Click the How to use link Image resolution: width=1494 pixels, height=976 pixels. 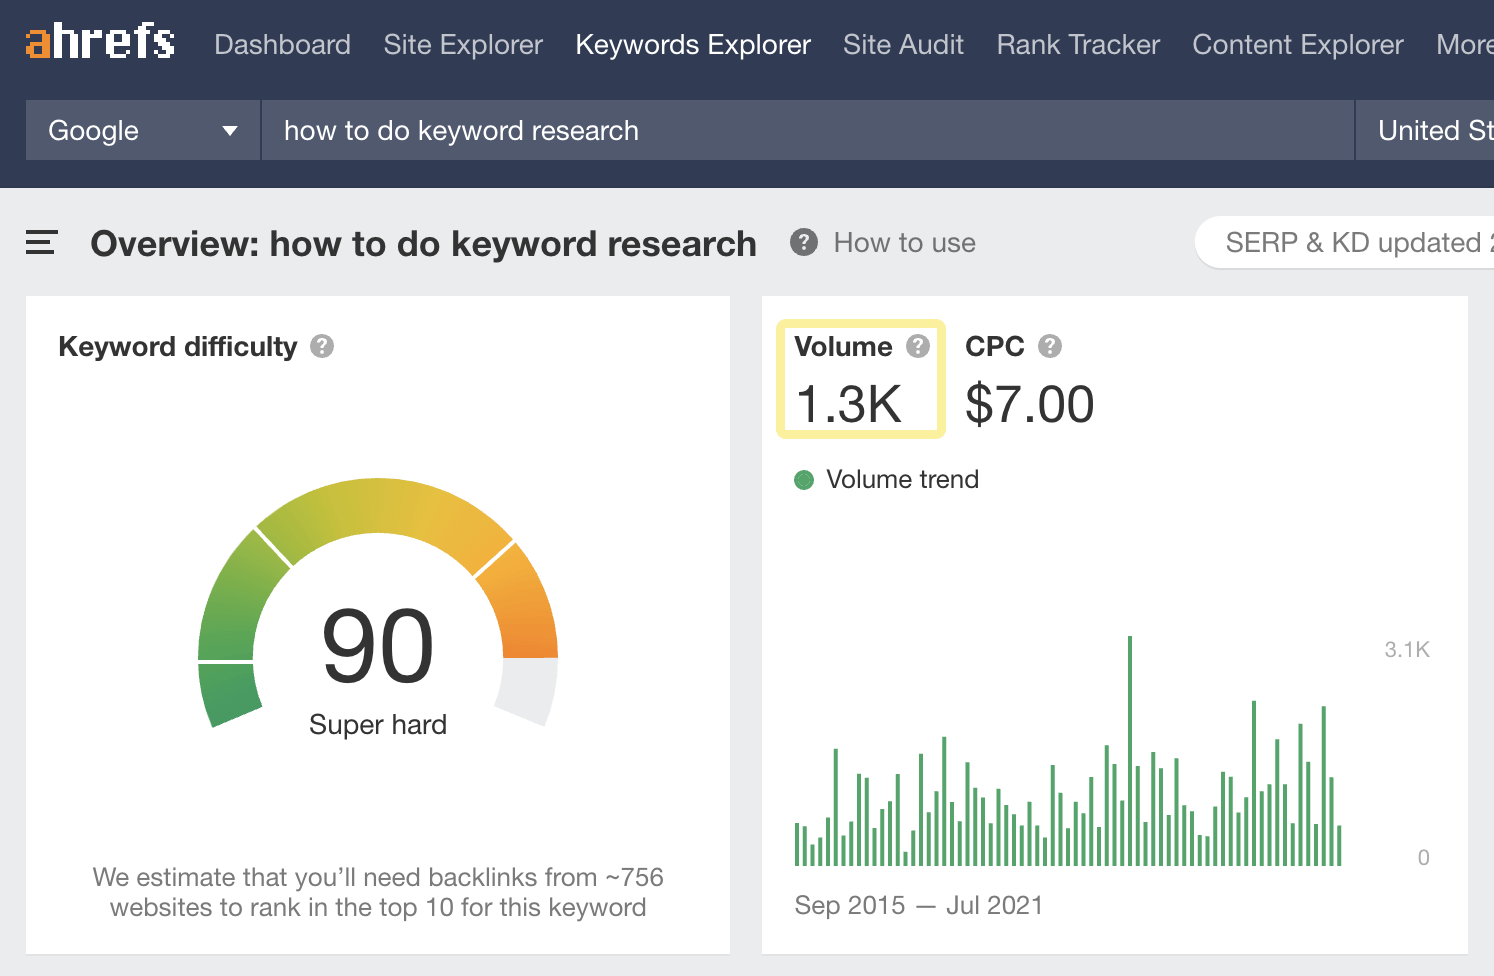(904, 242)
